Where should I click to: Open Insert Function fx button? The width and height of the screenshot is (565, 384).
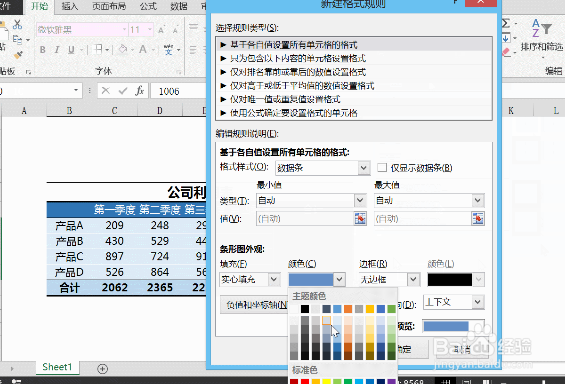[140, 91]
